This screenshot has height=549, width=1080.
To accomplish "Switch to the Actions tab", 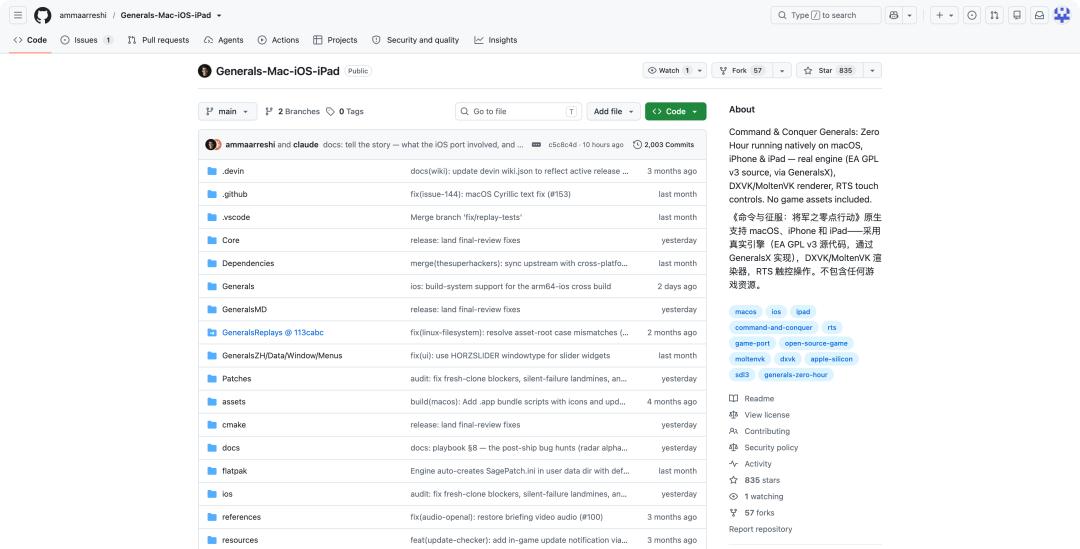I will [x=278, y=40].
